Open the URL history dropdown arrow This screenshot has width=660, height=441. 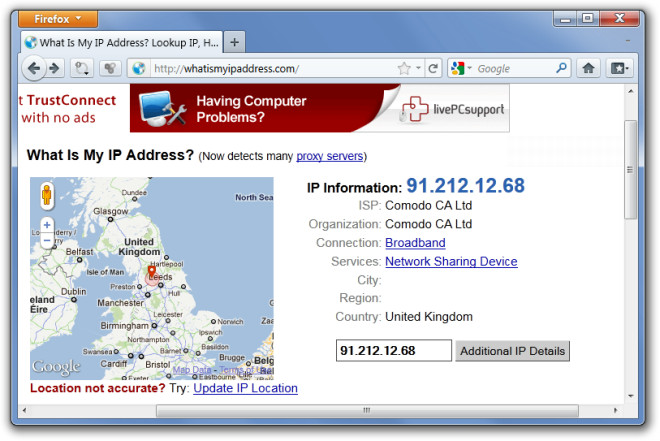(418, 68)
